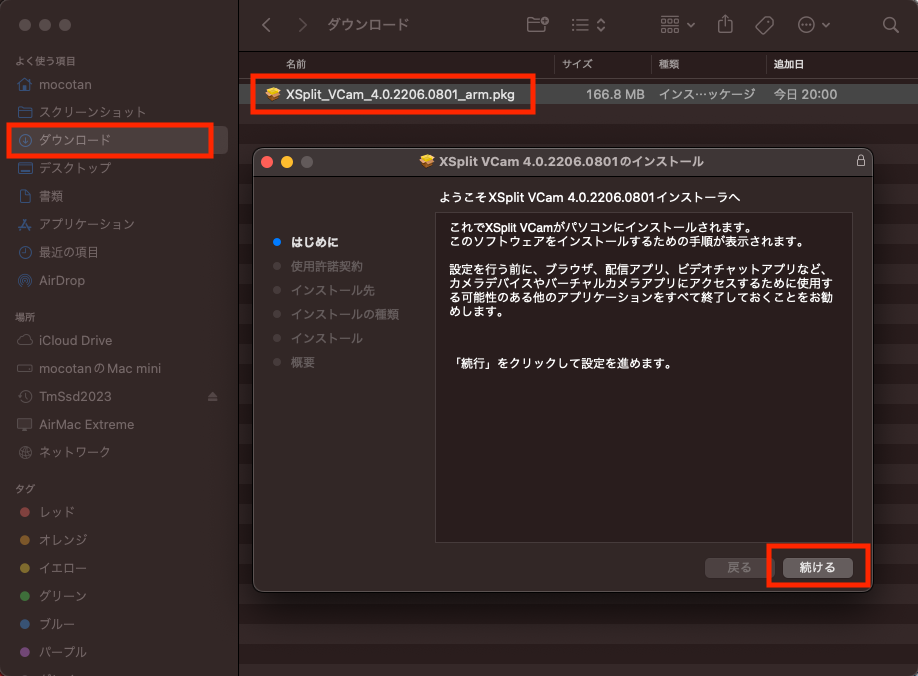Select the インストールの種類 installer step
Image resolution: width=918 pixels, height=676 pixels.
point(345,314)
